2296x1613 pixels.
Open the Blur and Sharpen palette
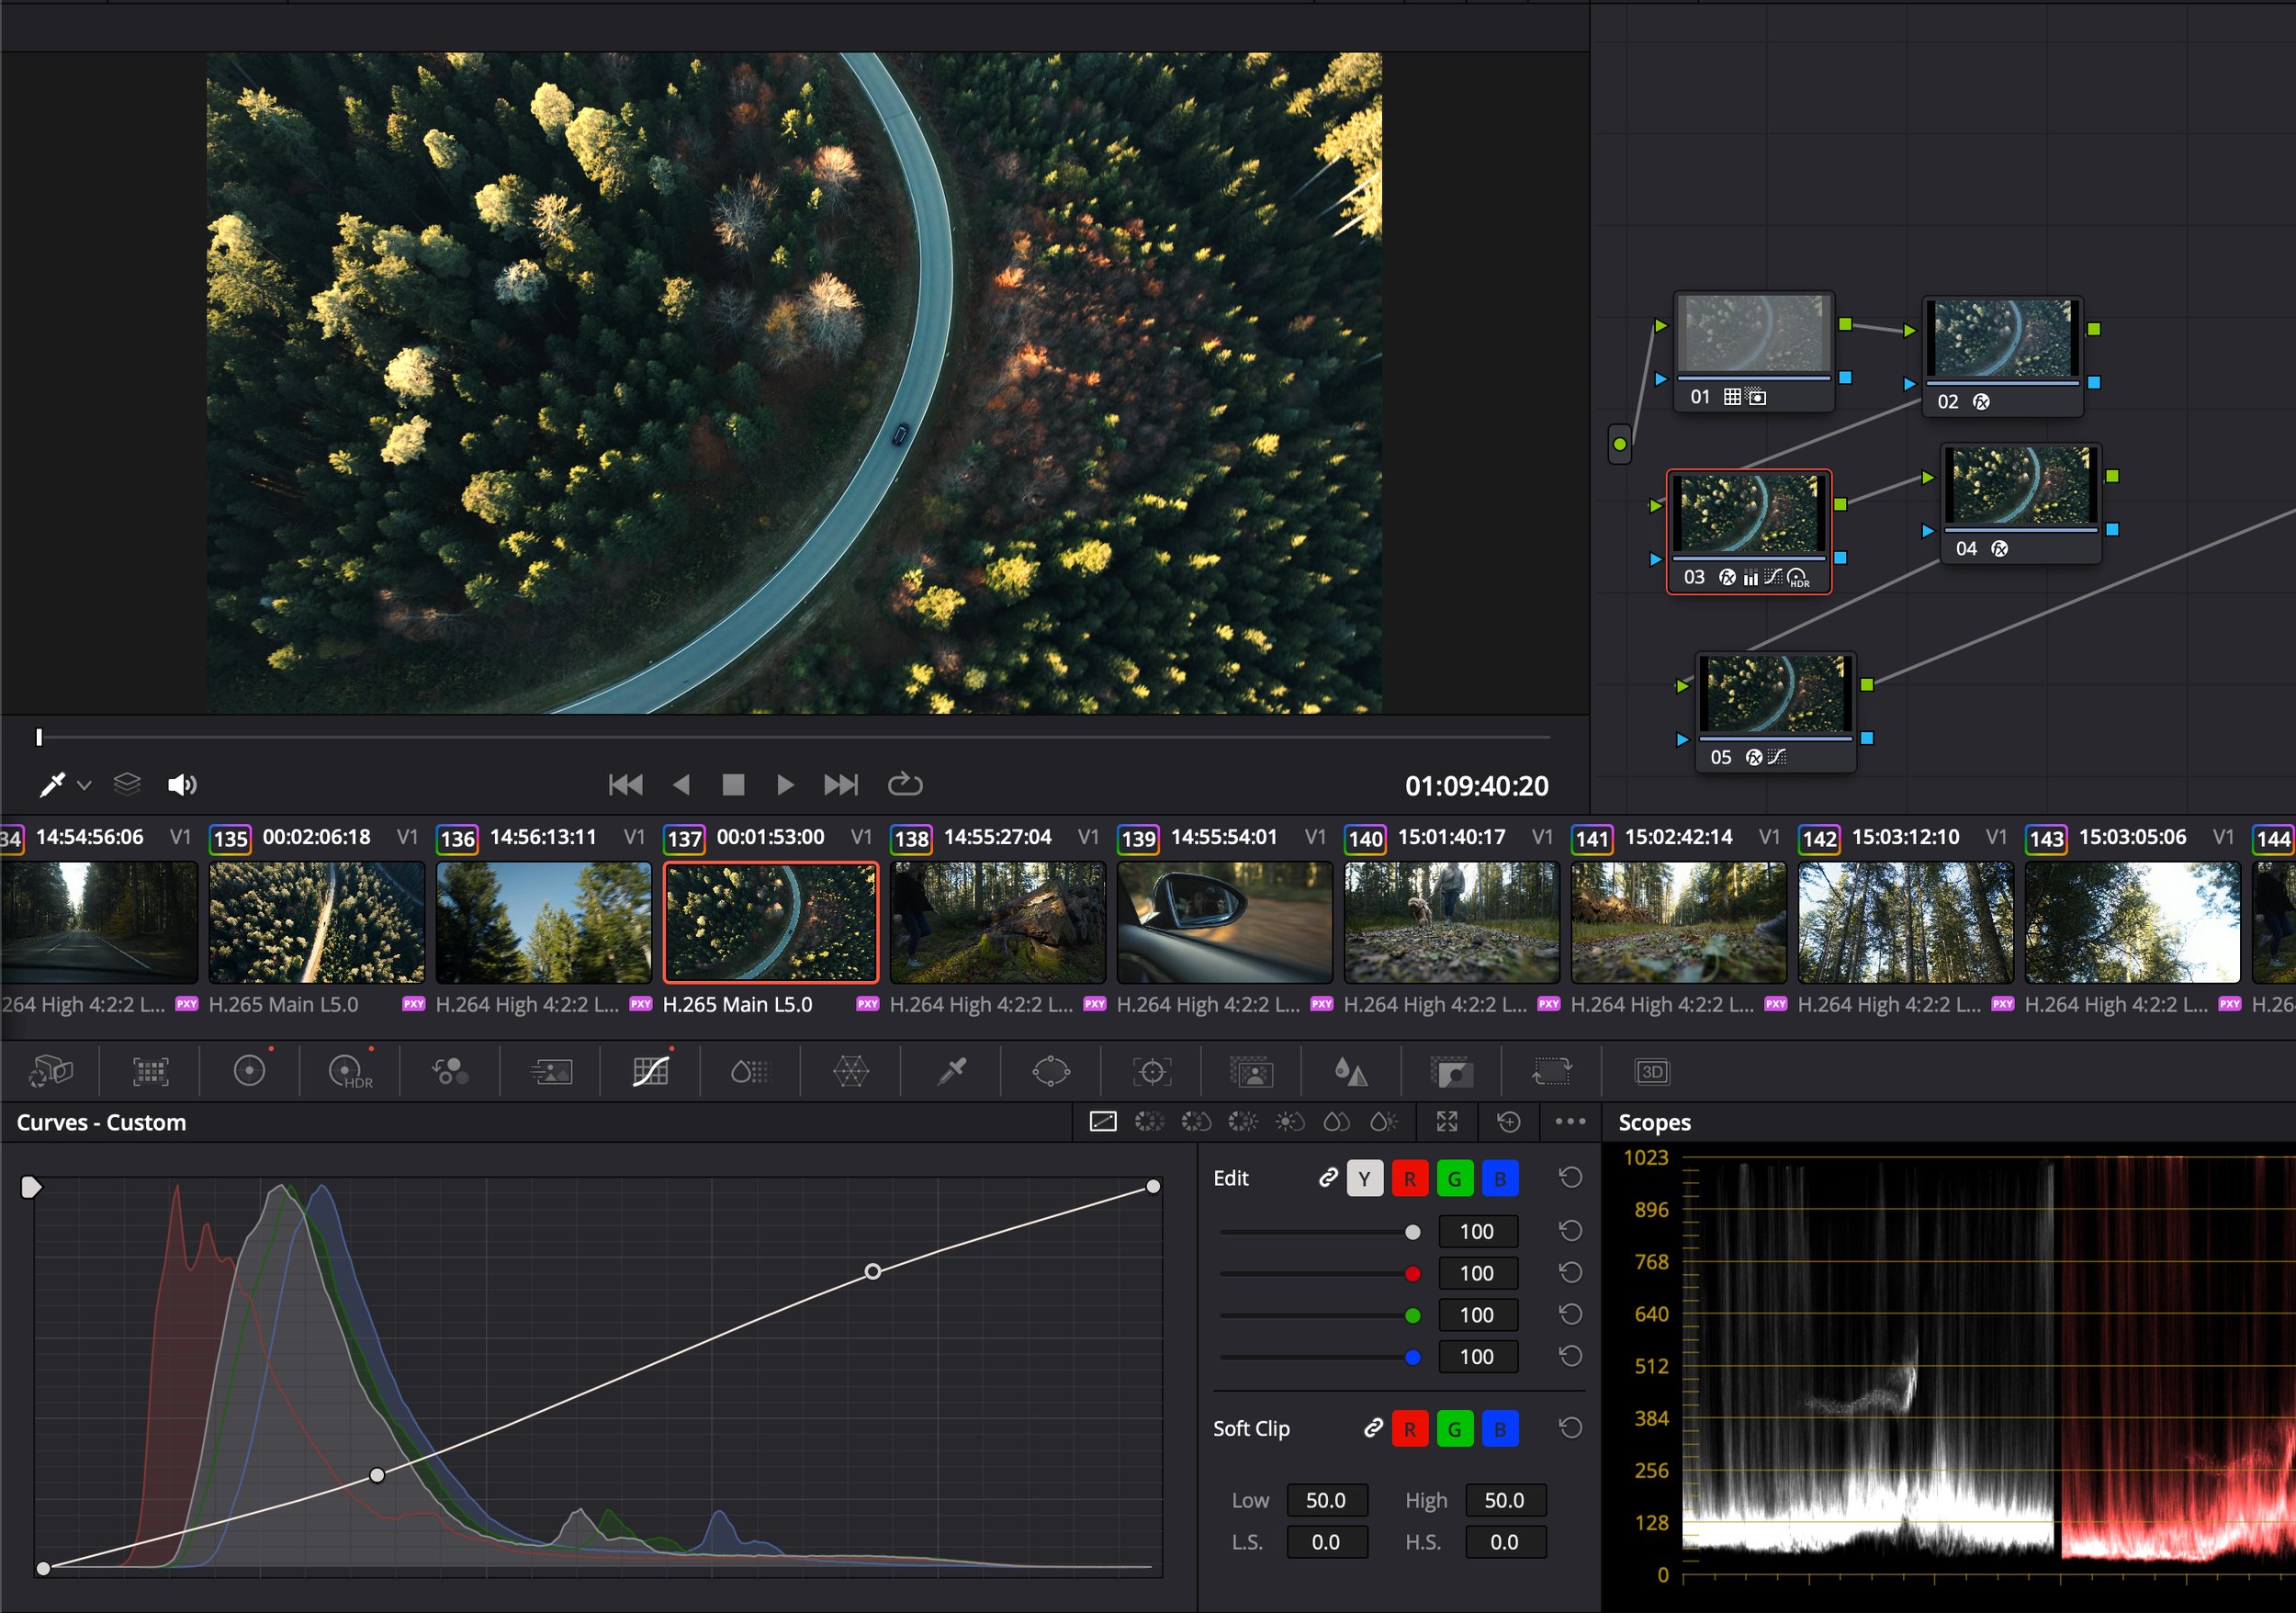[1351, 1072]
